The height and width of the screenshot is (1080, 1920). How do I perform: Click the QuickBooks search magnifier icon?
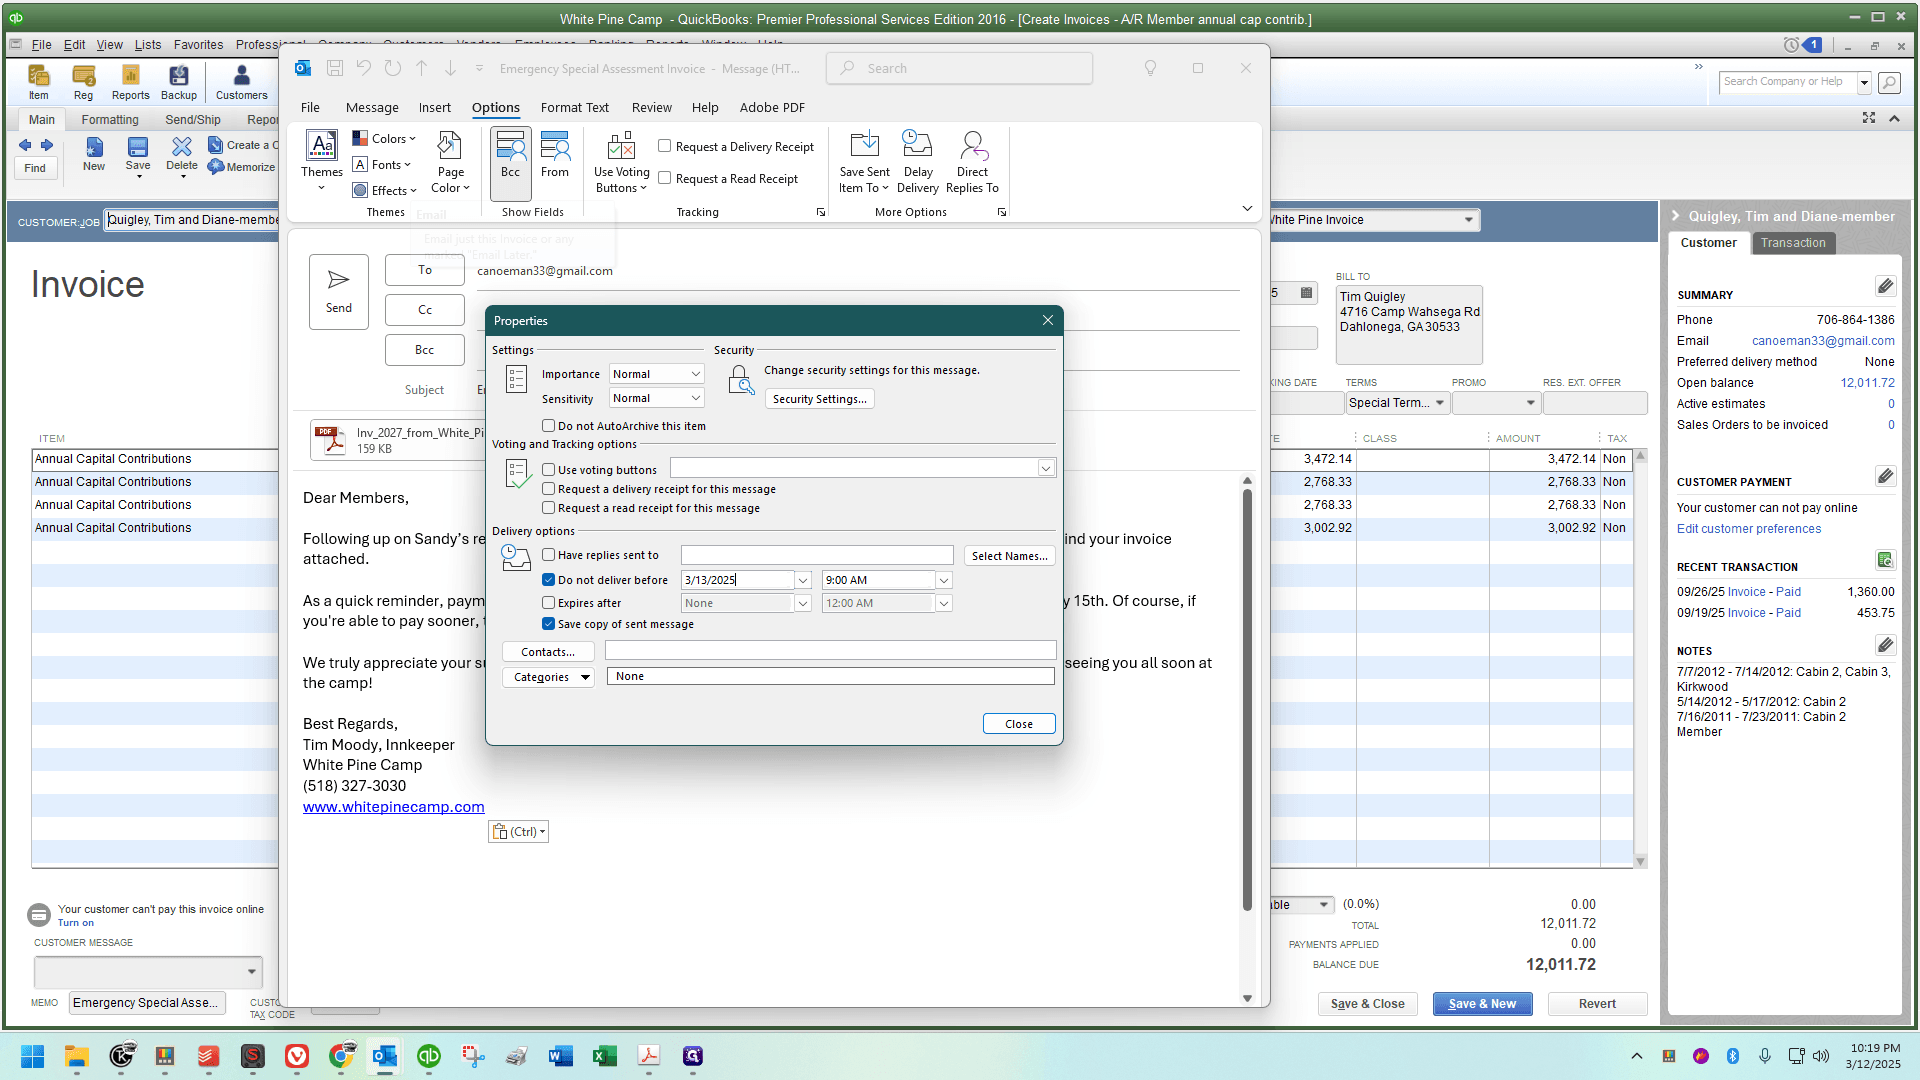pyautogui.click(x=1889, y=82)
